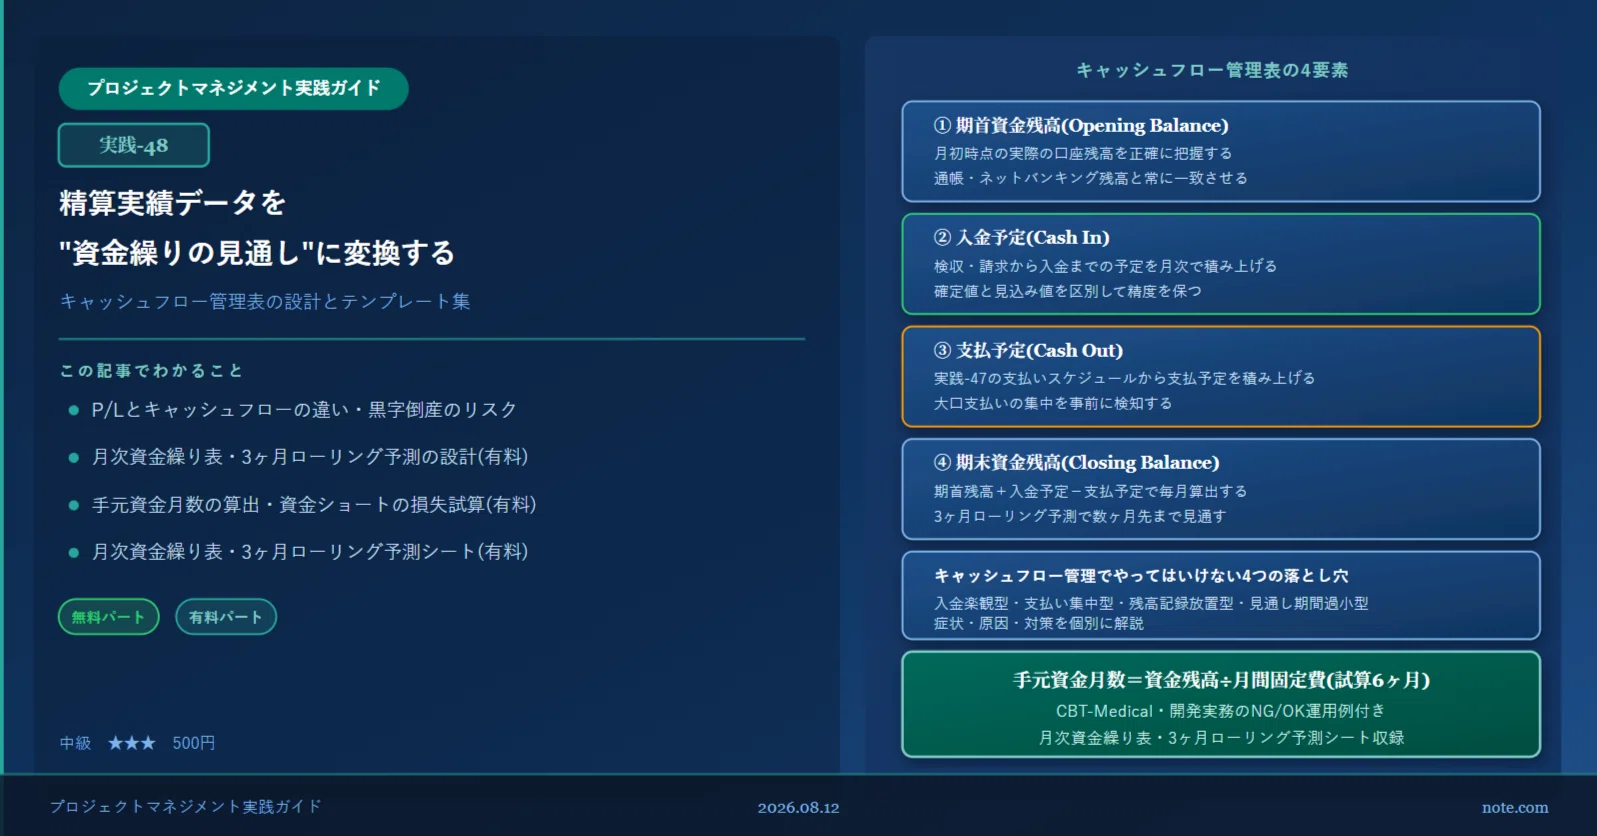Click text 検収・請求から入金までの予定を月次で積み上げる
Viewport: 1597px width, 836px height.
(x=1105, y=266)
